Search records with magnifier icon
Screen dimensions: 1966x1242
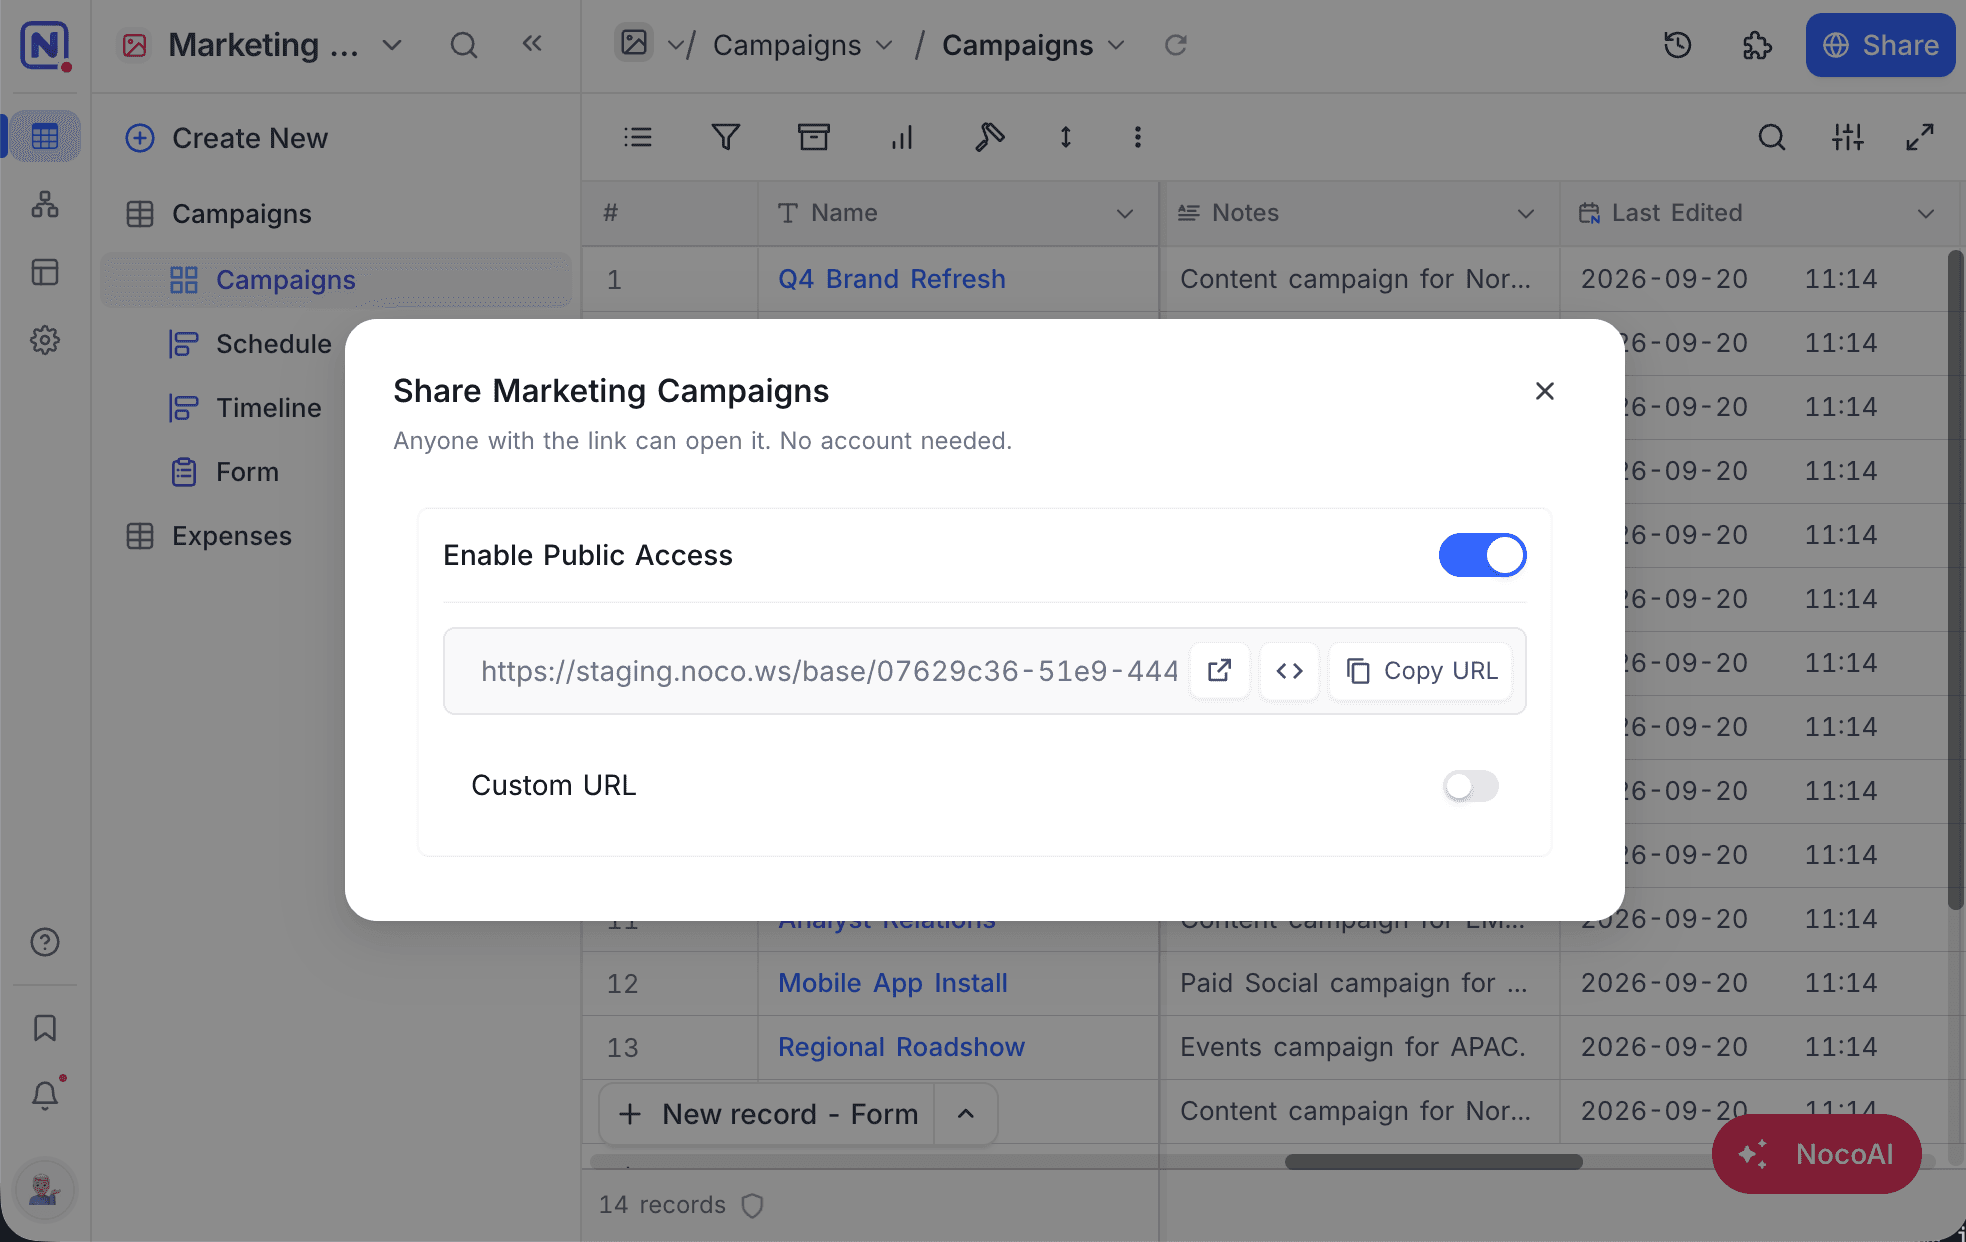[1771, 137]
